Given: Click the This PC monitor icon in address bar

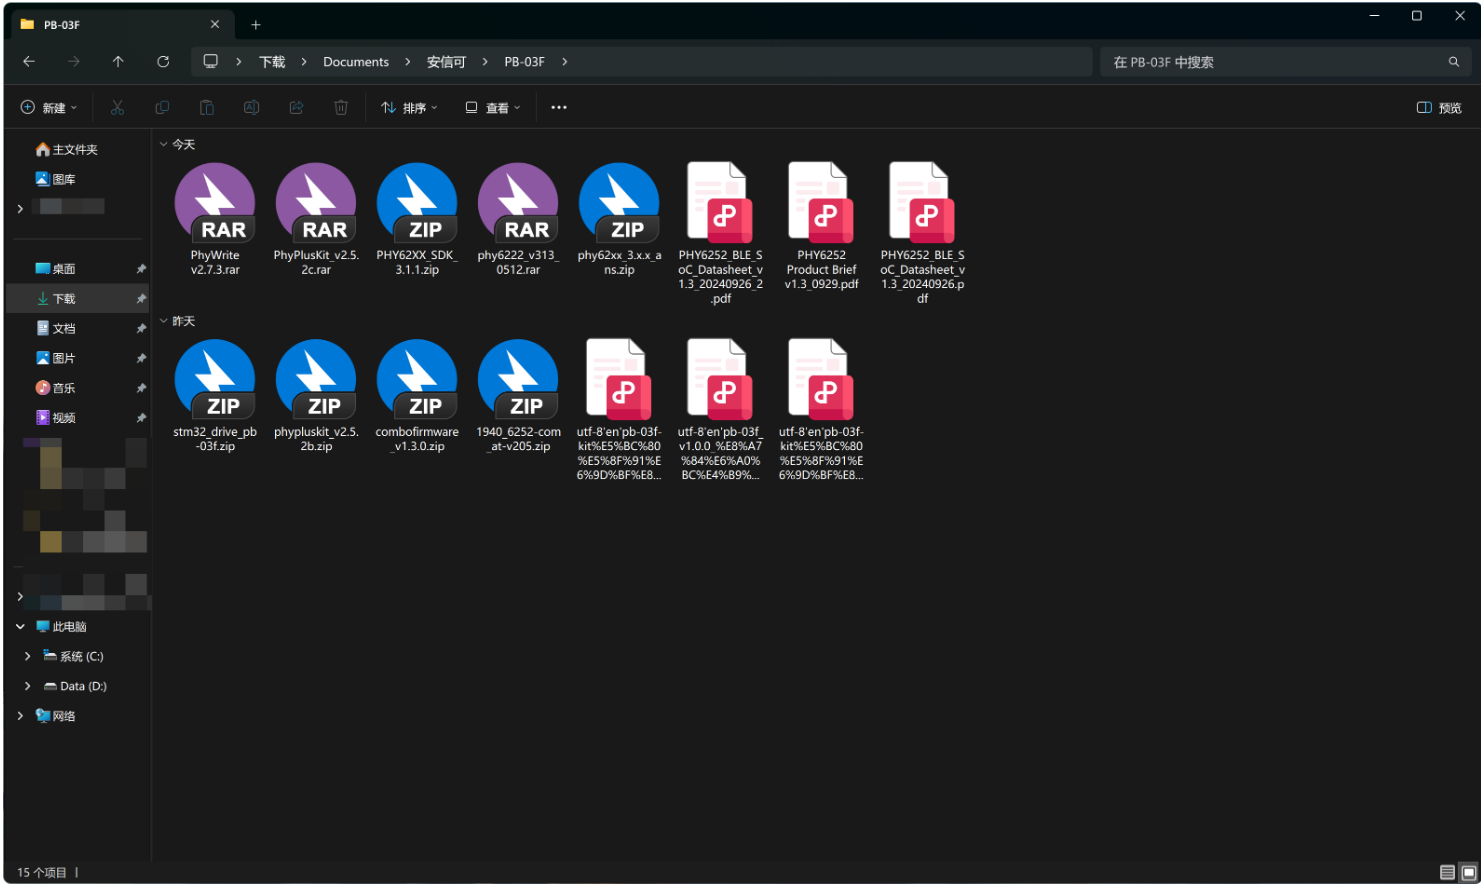Looking at the screenshot, I should tap(210, 61).
